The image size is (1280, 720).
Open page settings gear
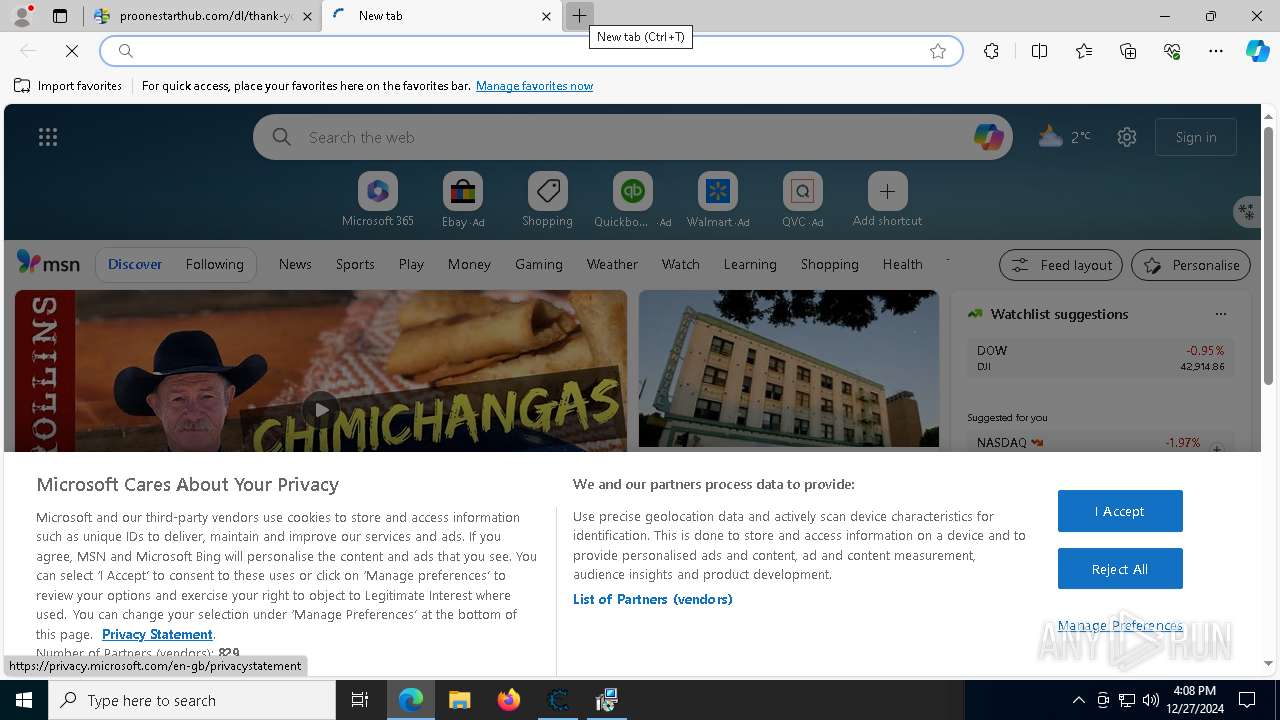pyautogui.click(x=1127, y=137)
